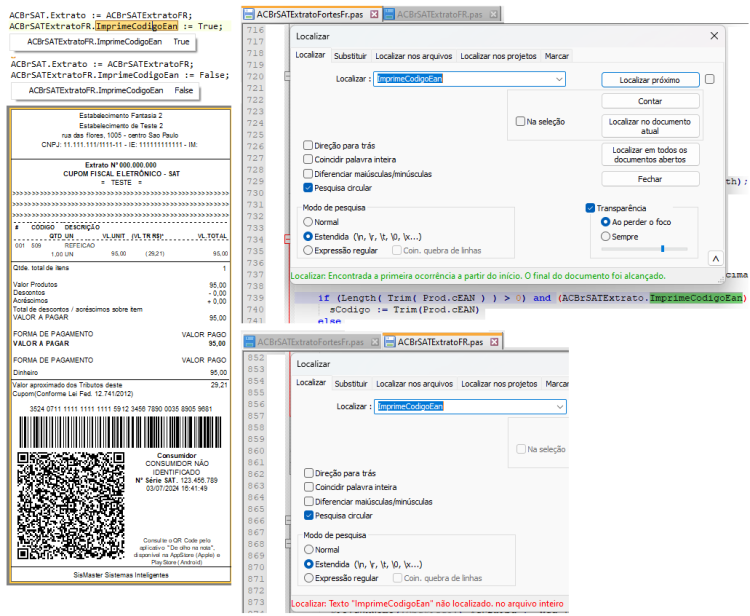The height and width of the screenshot is (616, 750).
Task: Enable Diferenciar maiúsculas/minúsculas in the lower dialog
Action: click(309, 501)
